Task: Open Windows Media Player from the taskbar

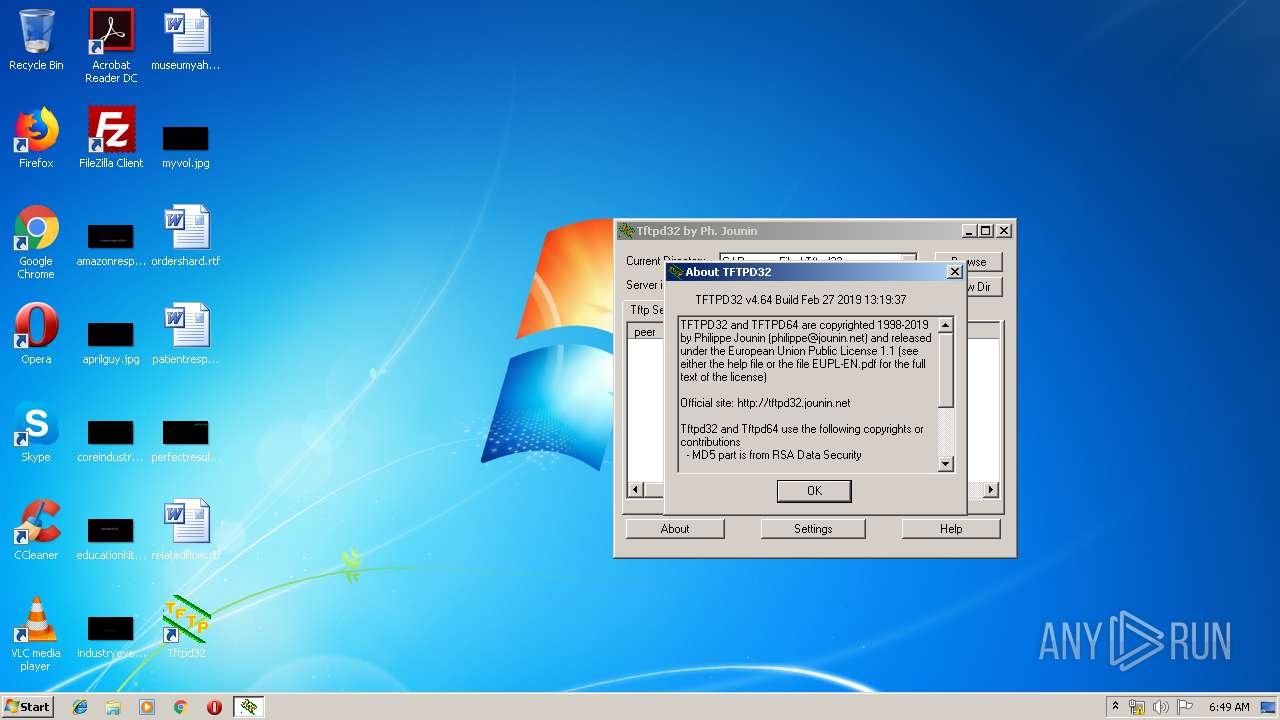Action: coord(147,707)
